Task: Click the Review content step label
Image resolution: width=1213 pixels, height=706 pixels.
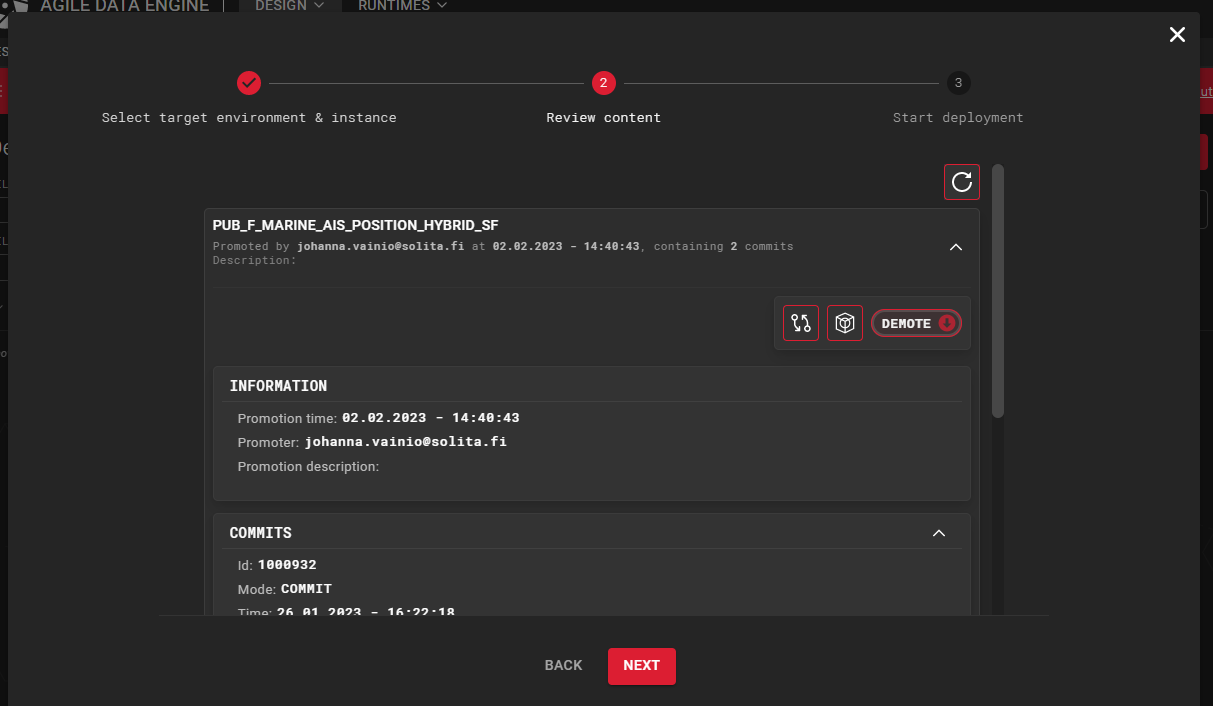Action: tap(603, 118)
